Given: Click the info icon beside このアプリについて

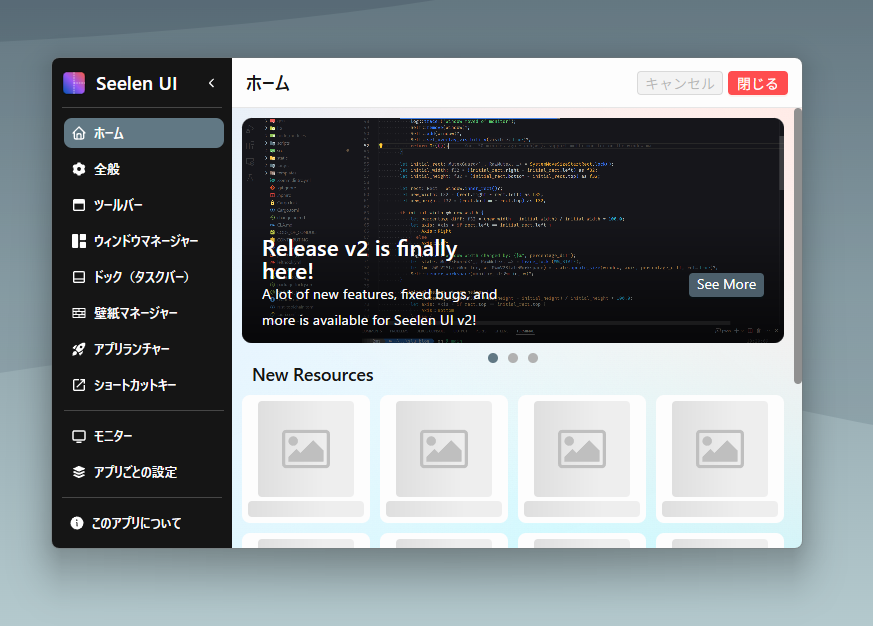Looking at the screenshot, I should tap(77, 523).
